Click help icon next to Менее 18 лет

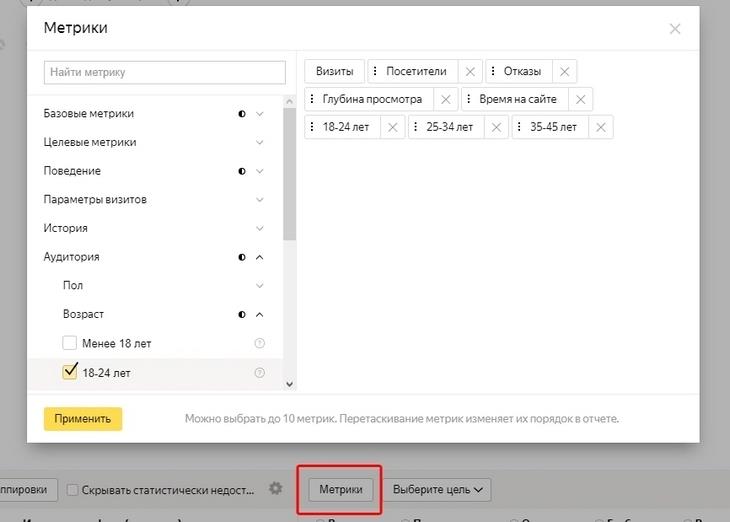[260, 343]
